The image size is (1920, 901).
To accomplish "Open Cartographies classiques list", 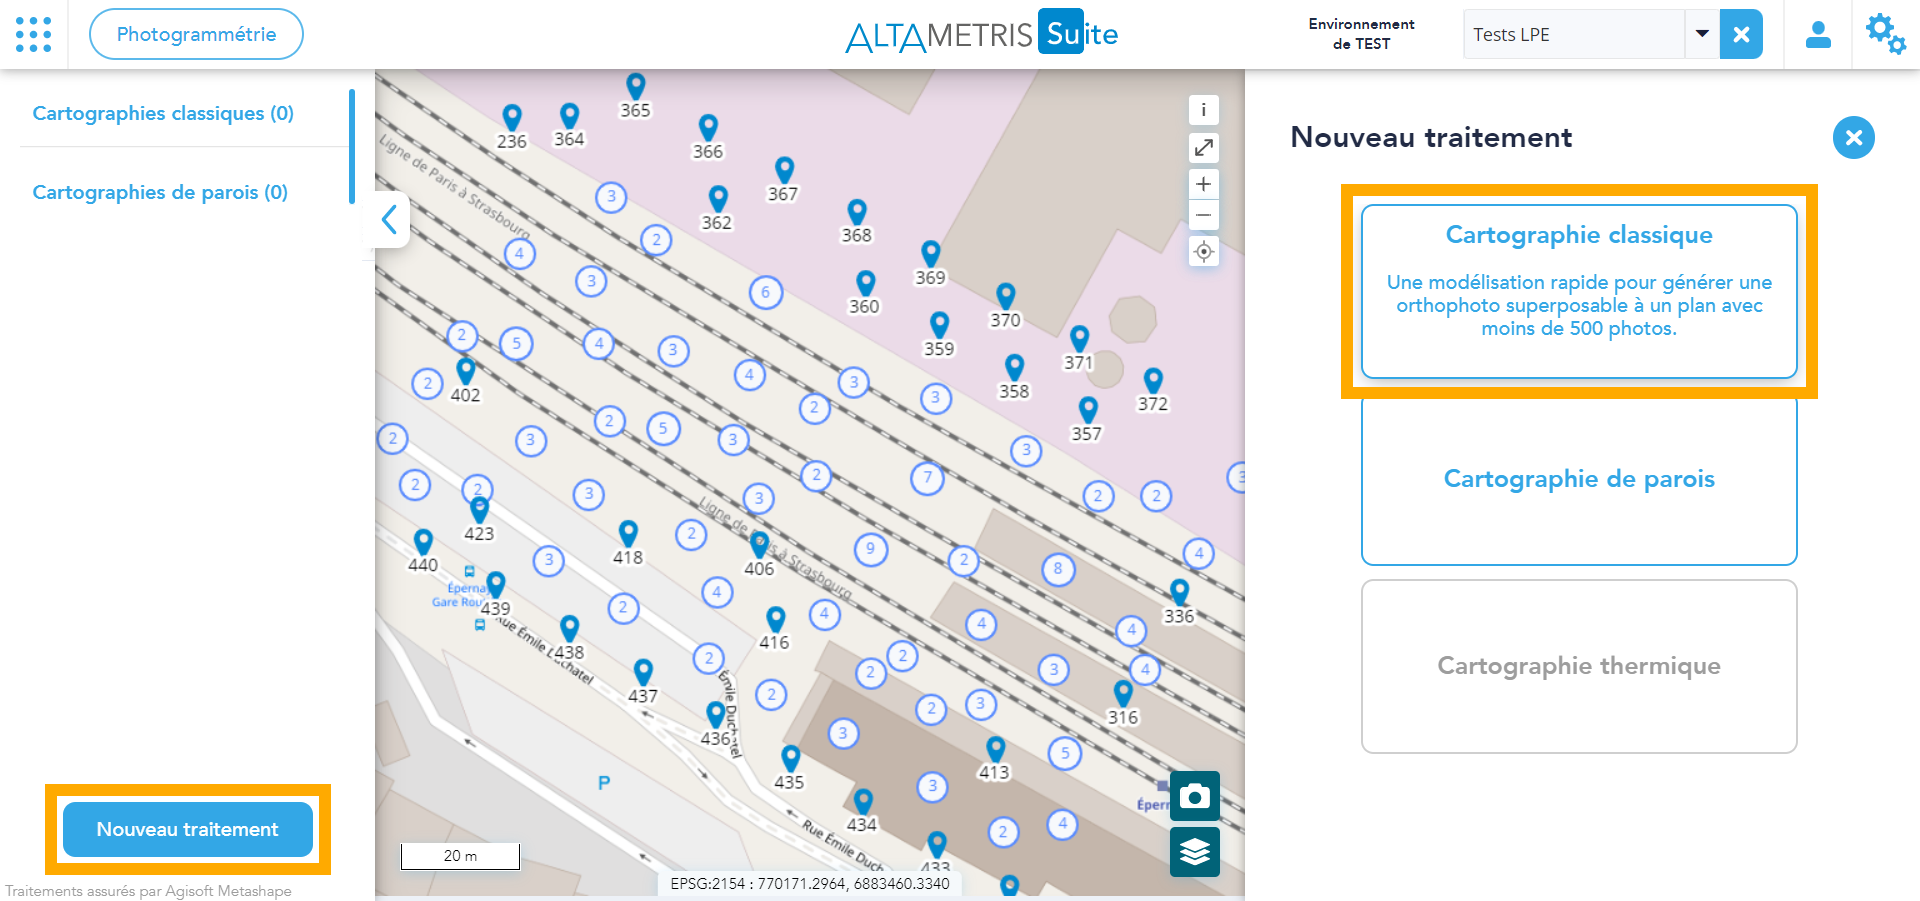I will click(x=163, y=113).
